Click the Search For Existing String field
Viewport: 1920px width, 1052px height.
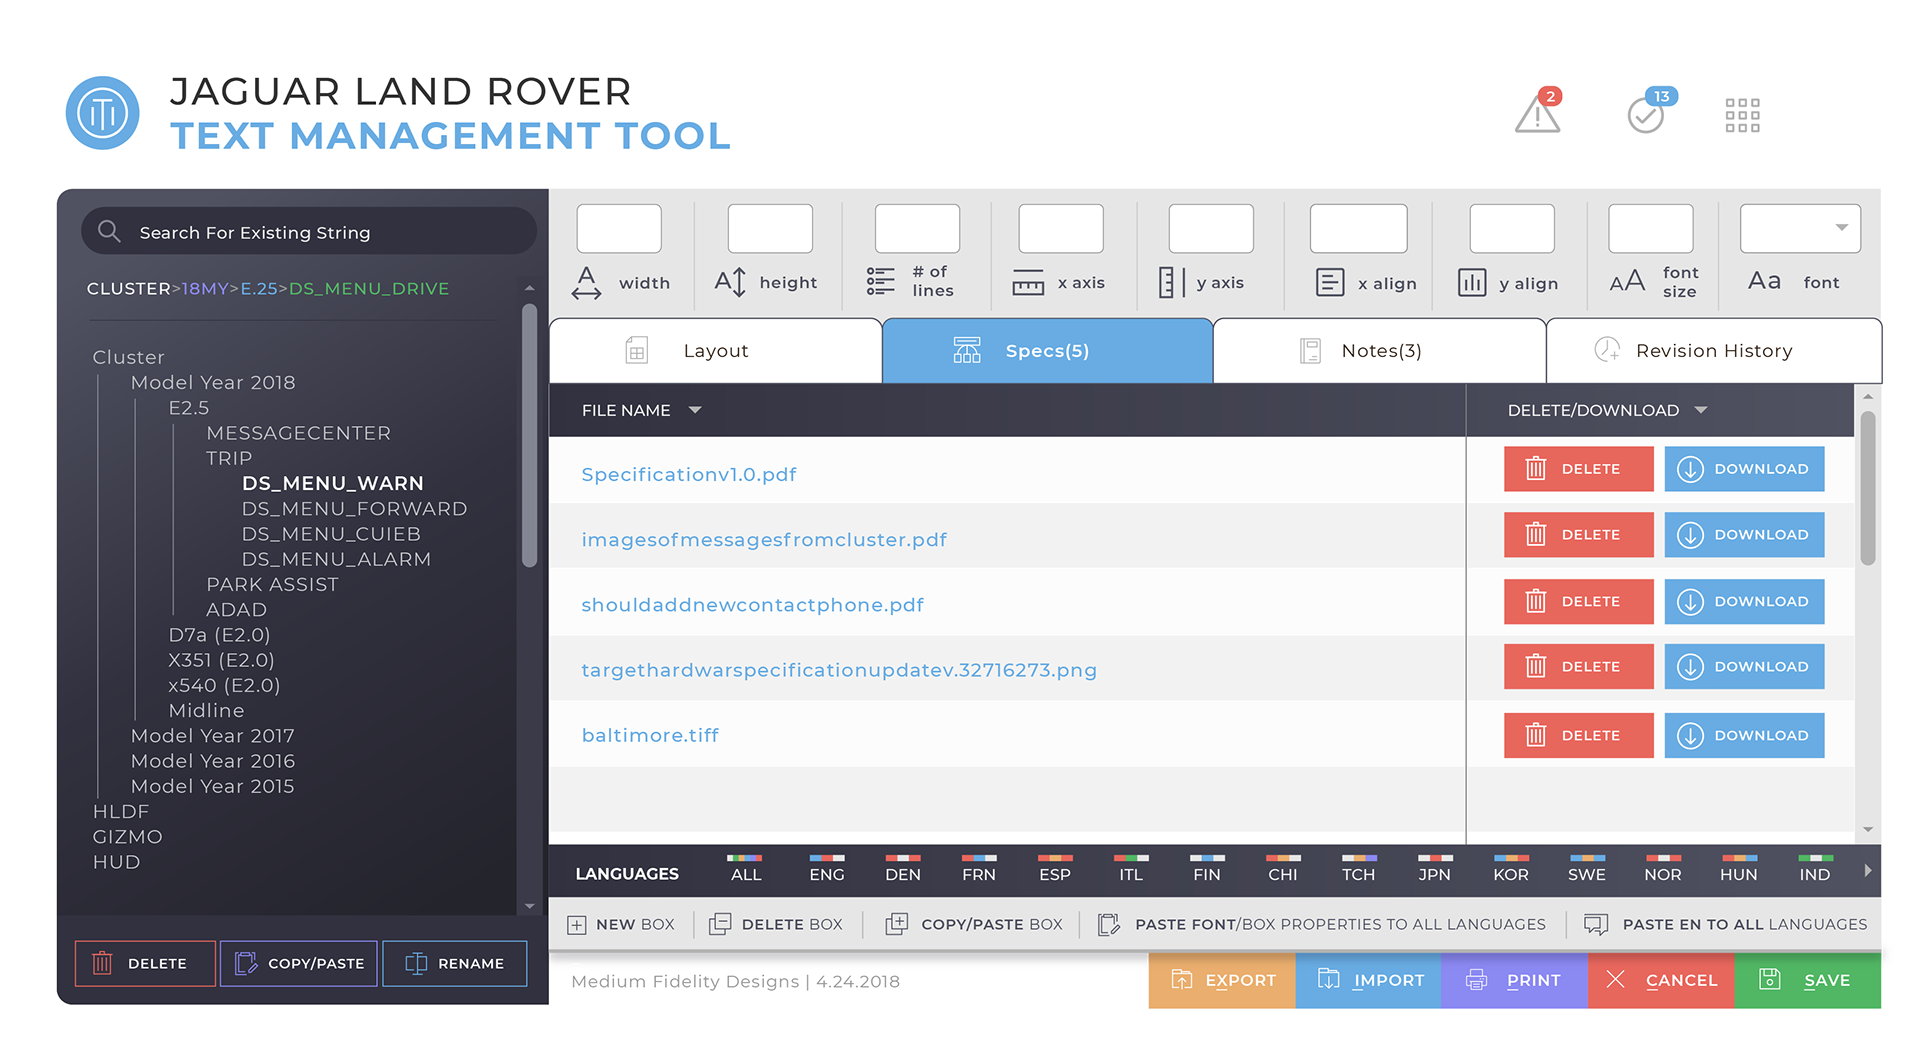point(309,231)
